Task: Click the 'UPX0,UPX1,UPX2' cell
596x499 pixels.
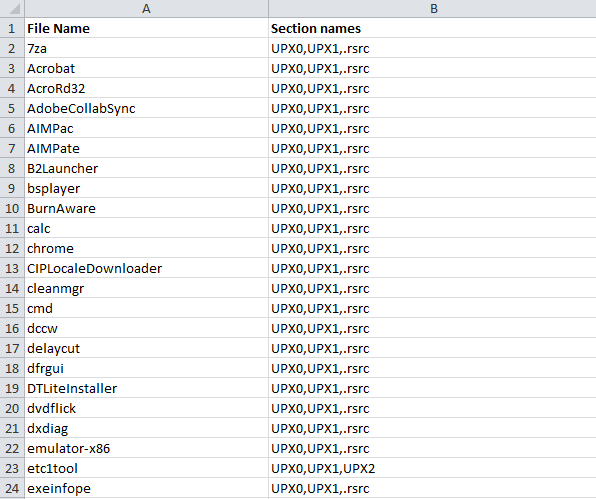Action: 432,468
